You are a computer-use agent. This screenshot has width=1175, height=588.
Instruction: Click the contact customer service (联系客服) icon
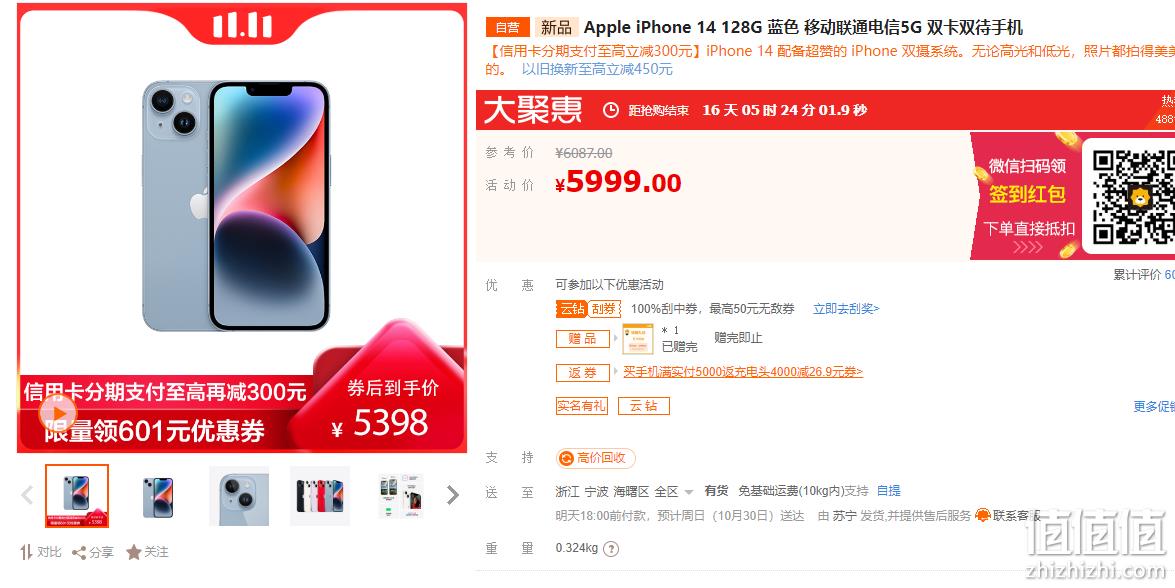[982, 515]
